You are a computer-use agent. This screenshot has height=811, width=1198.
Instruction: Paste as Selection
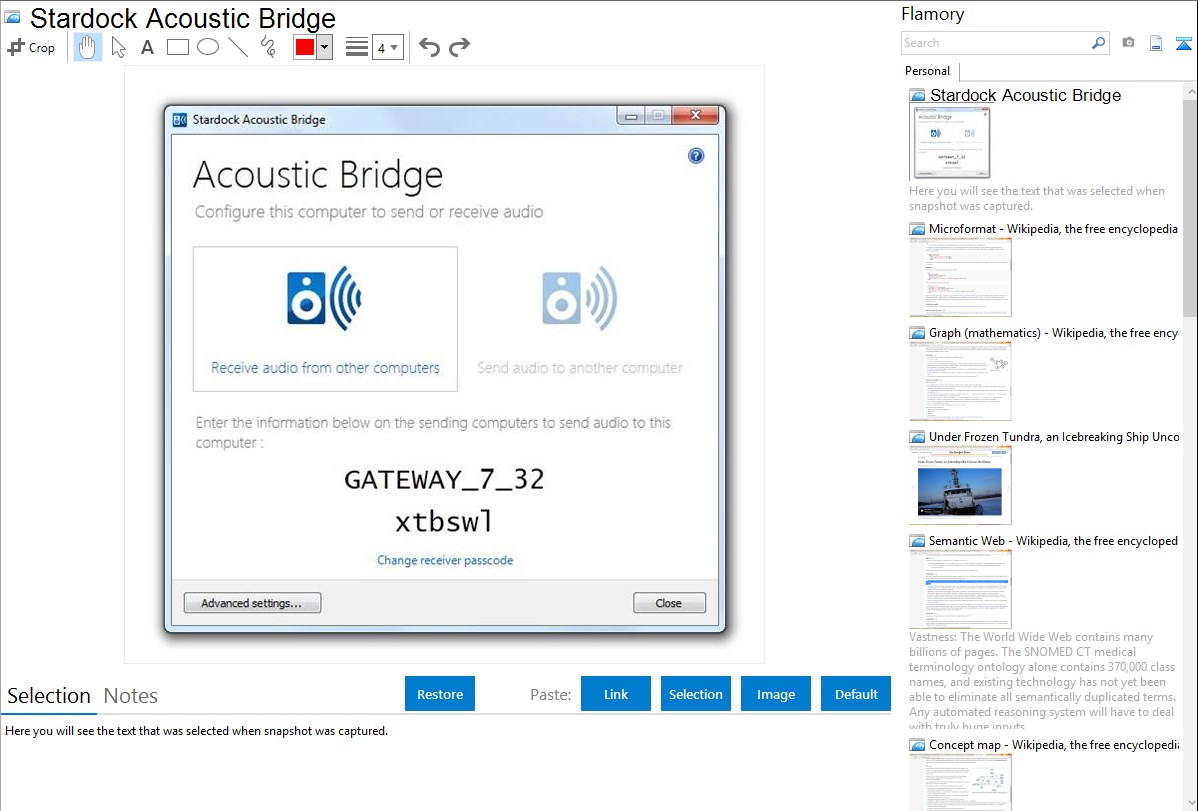[695, 694]
